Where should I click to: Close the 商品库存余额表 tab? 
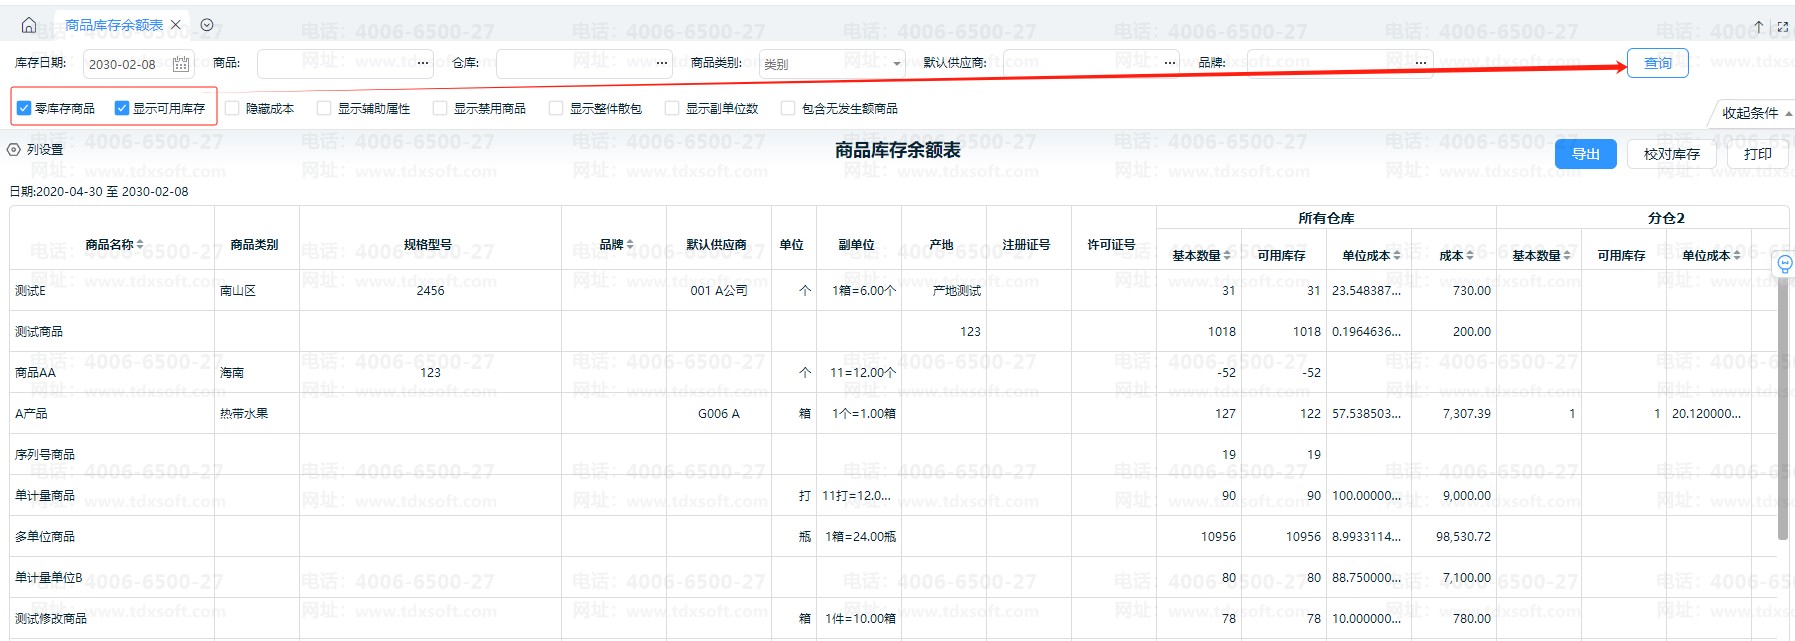point(176,25)
